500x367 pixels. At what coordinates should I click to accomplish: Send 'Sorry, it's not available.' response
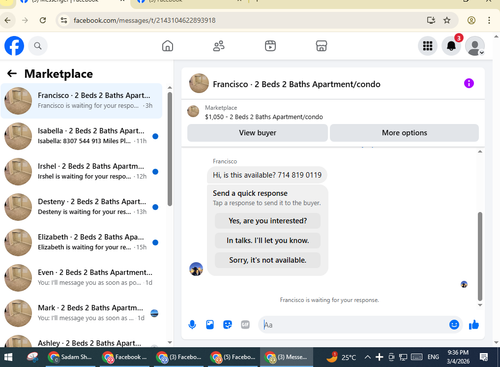point(268,260)
